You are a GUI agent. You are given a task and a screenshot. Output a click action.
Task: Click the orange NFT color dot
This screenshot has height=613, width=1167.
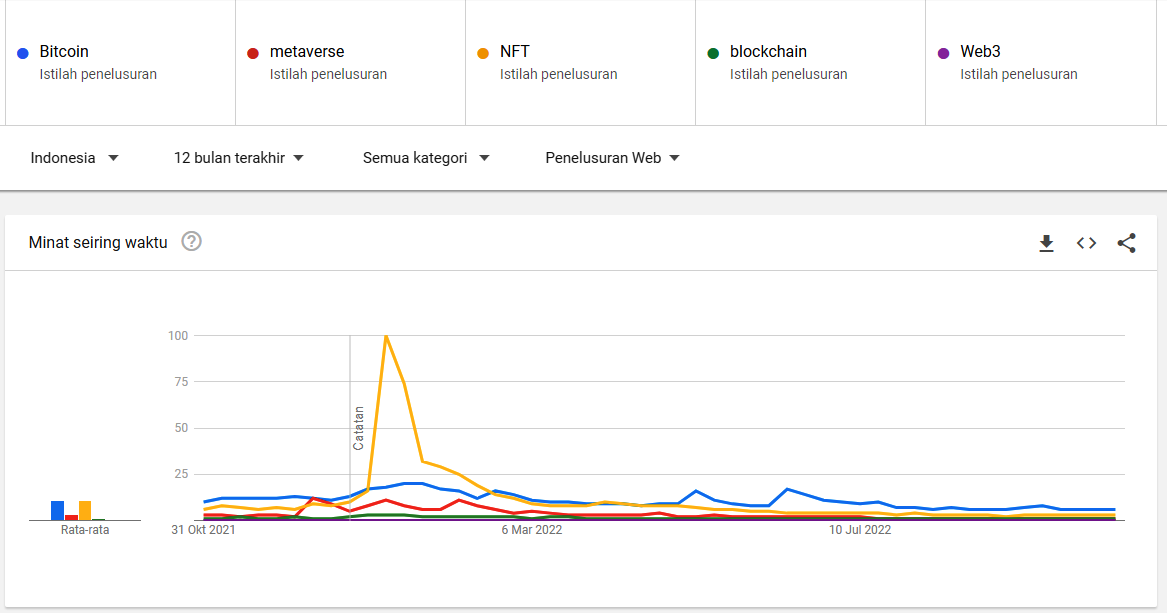tap(483, 53)
